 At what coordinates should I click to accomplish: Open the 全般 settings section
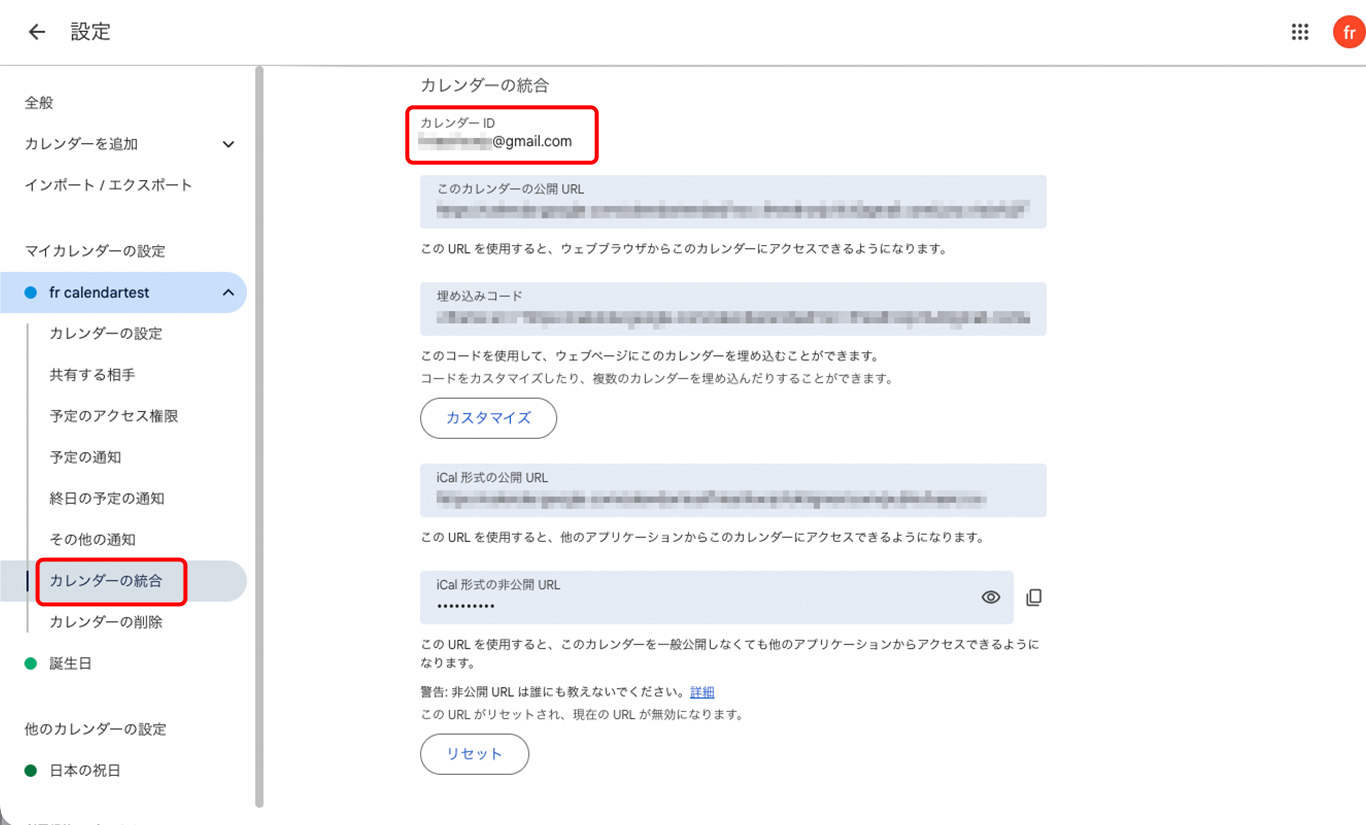pos(39,103)
